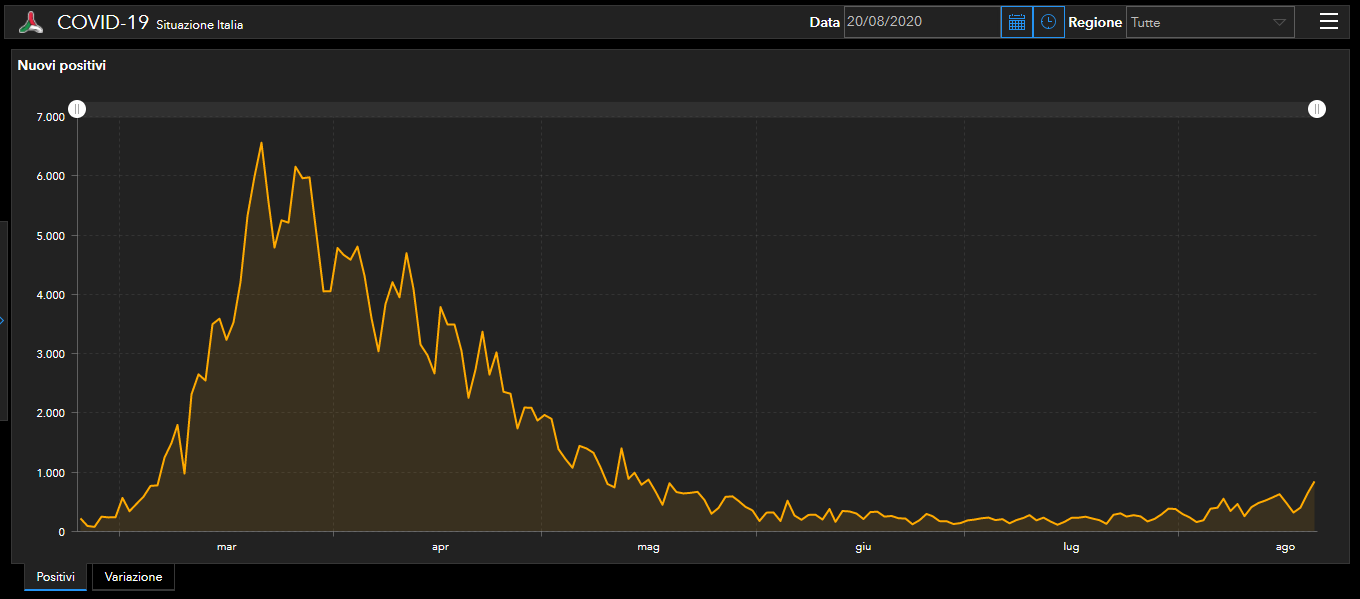Click the COVID-19 Situazione Italia title

150,23
